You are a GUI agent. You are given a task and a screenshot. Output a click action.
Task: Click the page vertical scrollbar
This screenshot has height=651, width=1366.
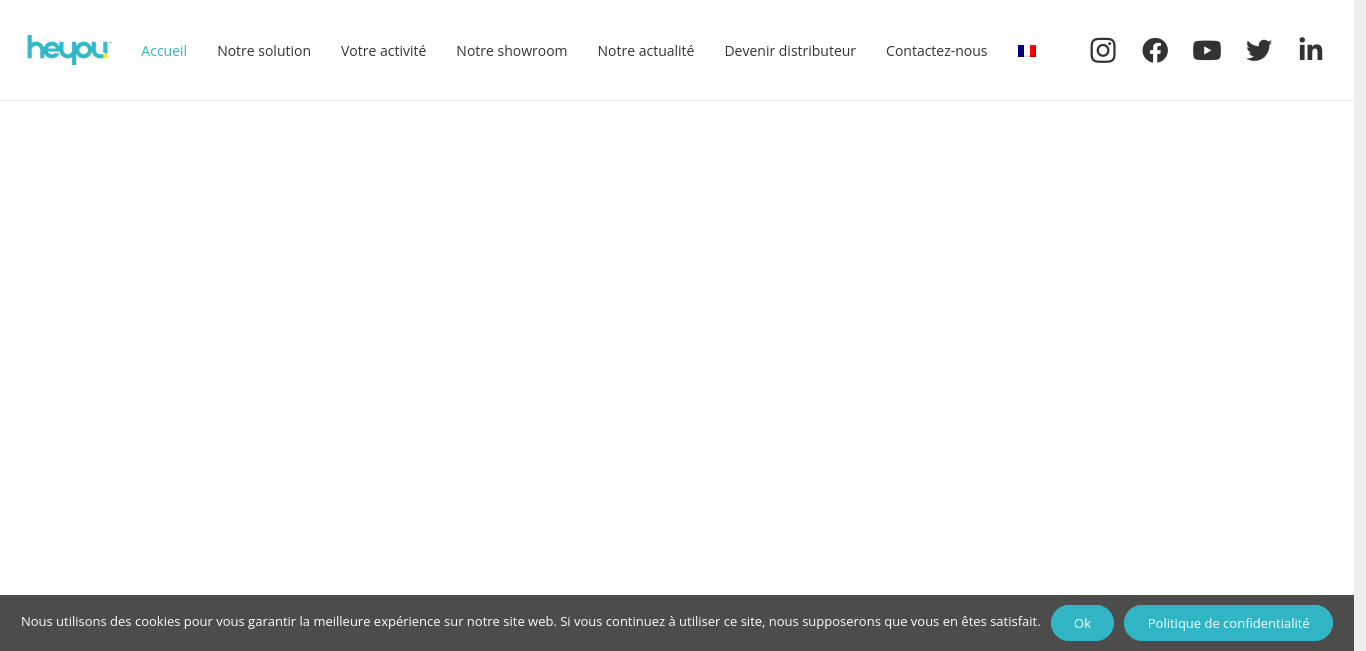tap(1360, 325)
